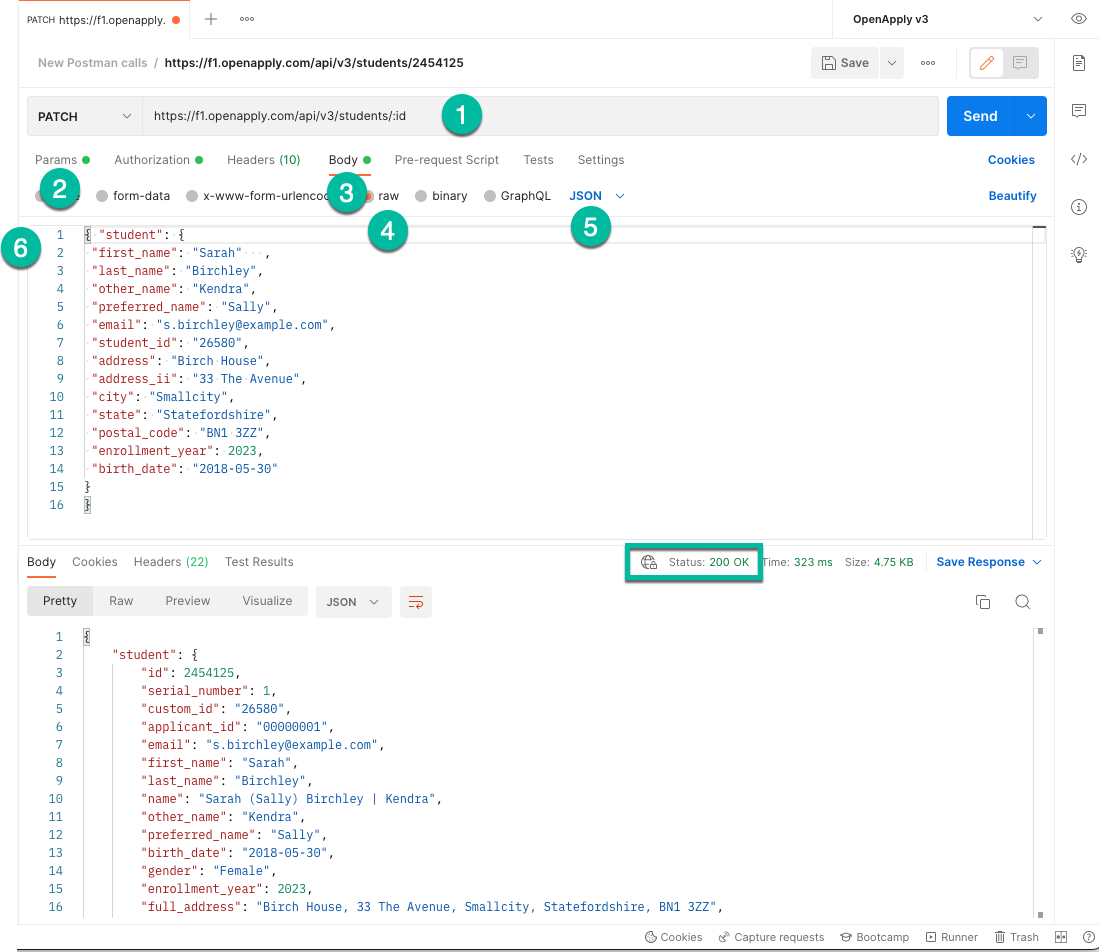
Task: Open response Cookies tab
Action: click(x=95, y=562)
